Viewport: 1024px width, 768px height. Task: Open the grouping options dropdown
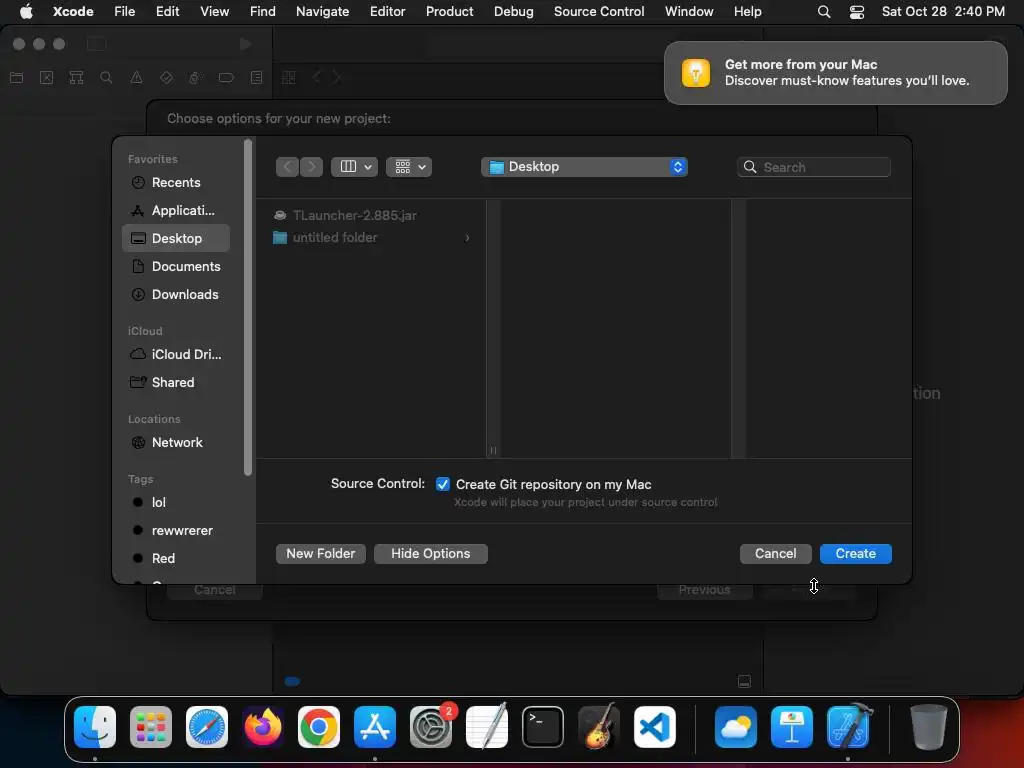click(409, 167)
